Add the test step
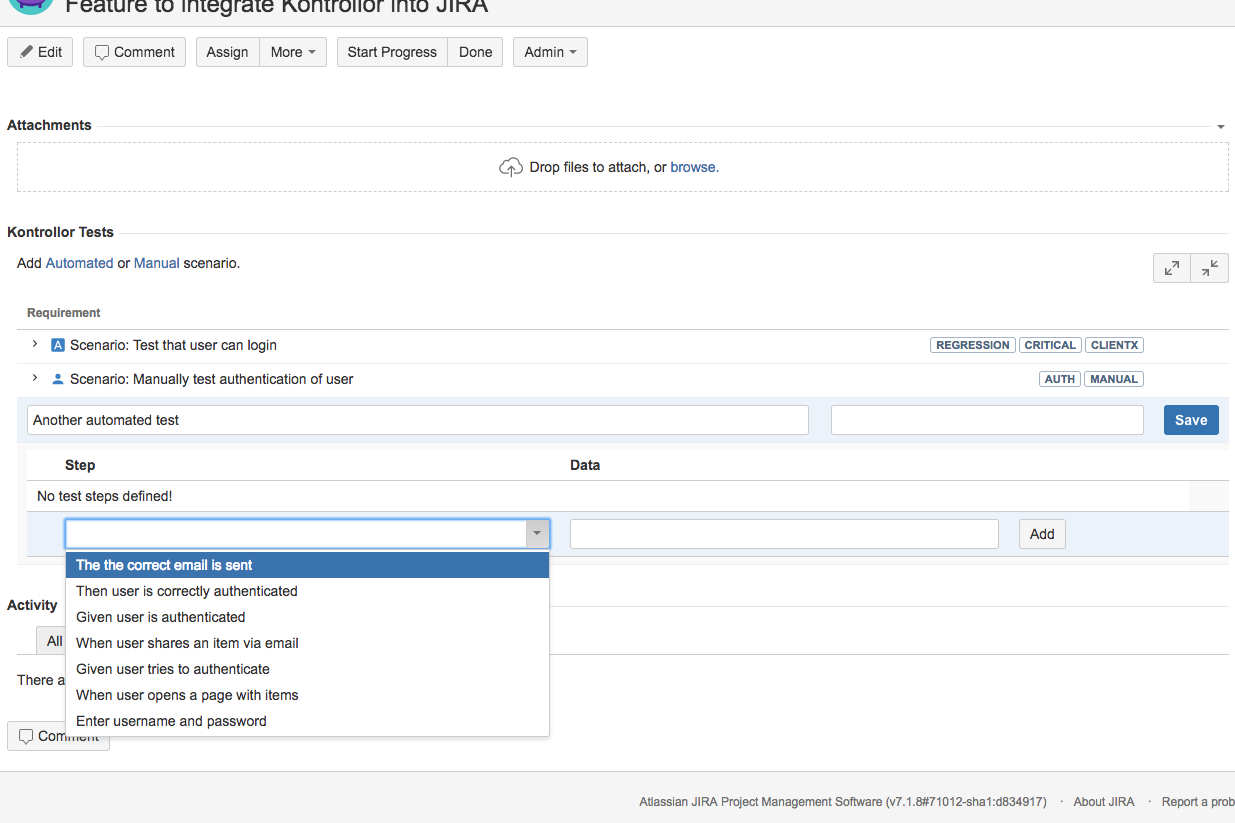This screenshot has height=823, width=1235. (x=1042, y=534)
